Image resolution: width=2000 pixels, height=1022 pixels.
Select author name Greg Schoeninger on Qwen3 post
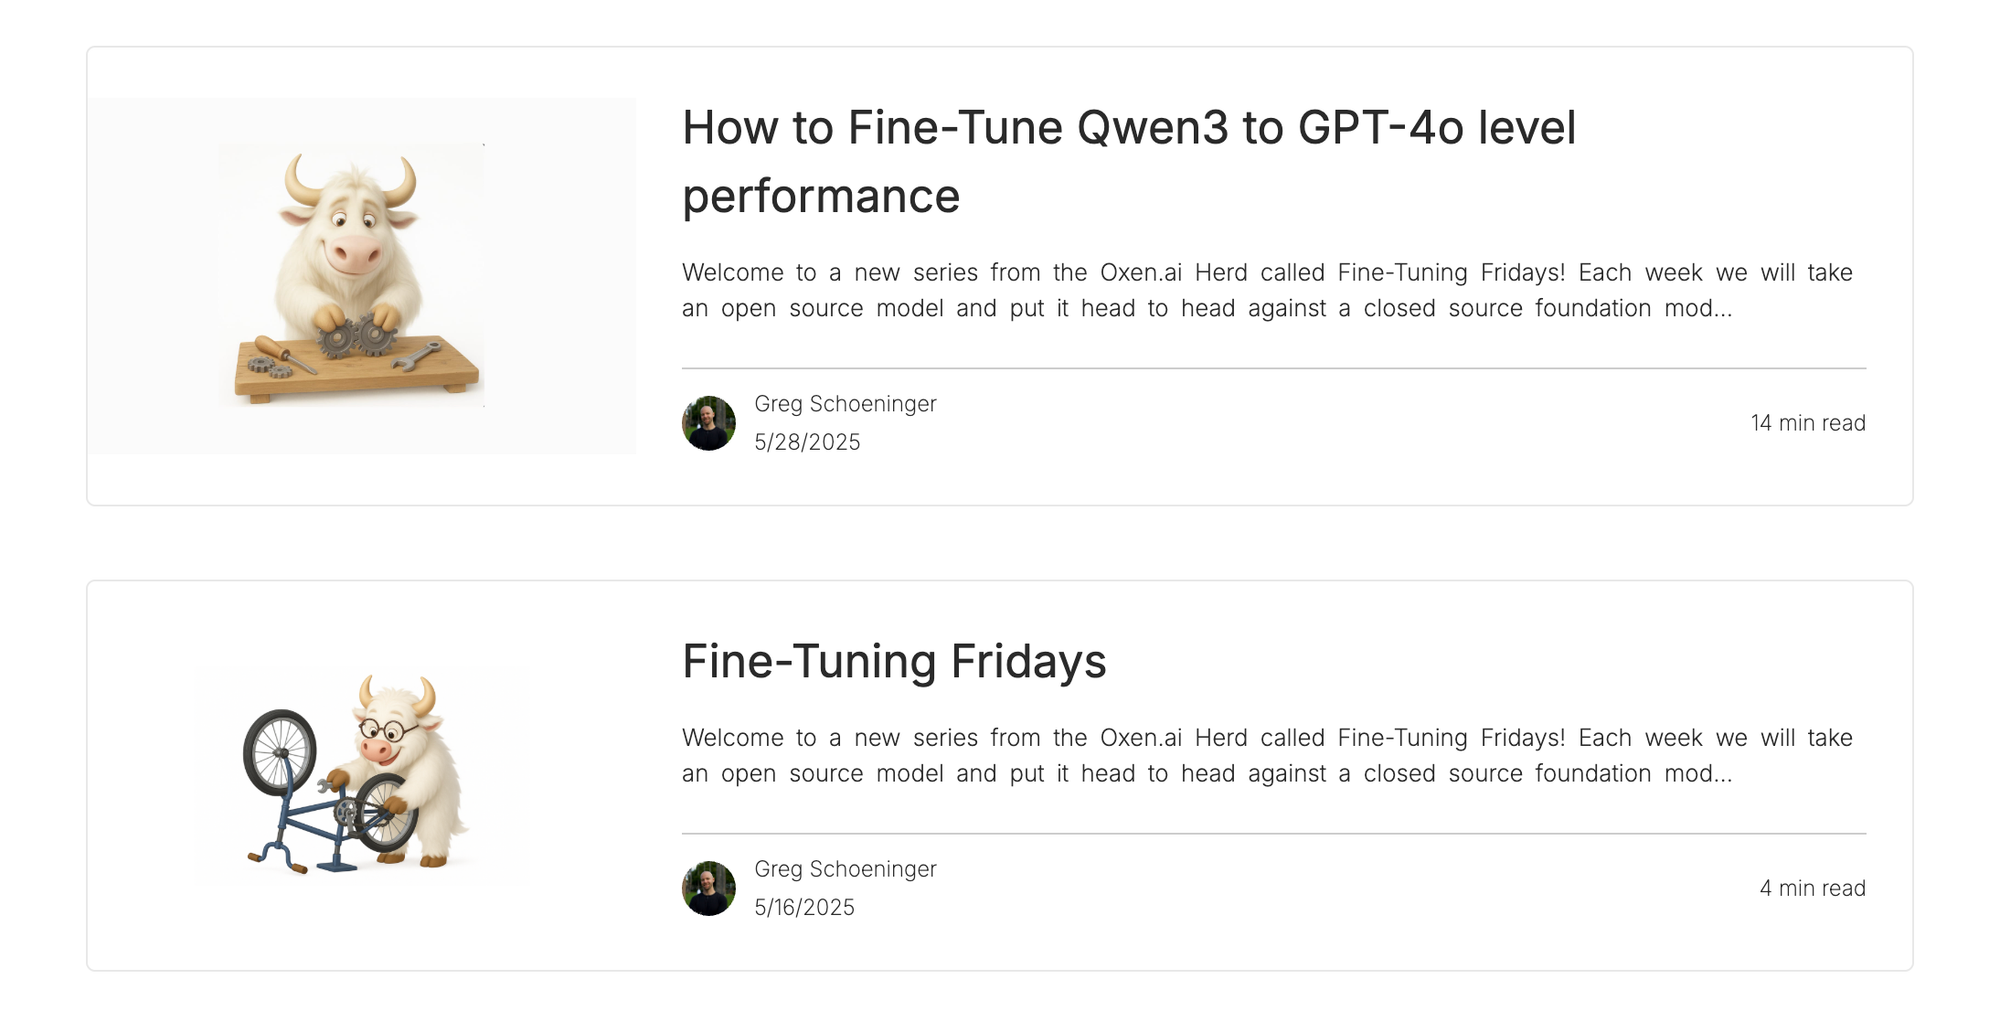coord(845,404)
